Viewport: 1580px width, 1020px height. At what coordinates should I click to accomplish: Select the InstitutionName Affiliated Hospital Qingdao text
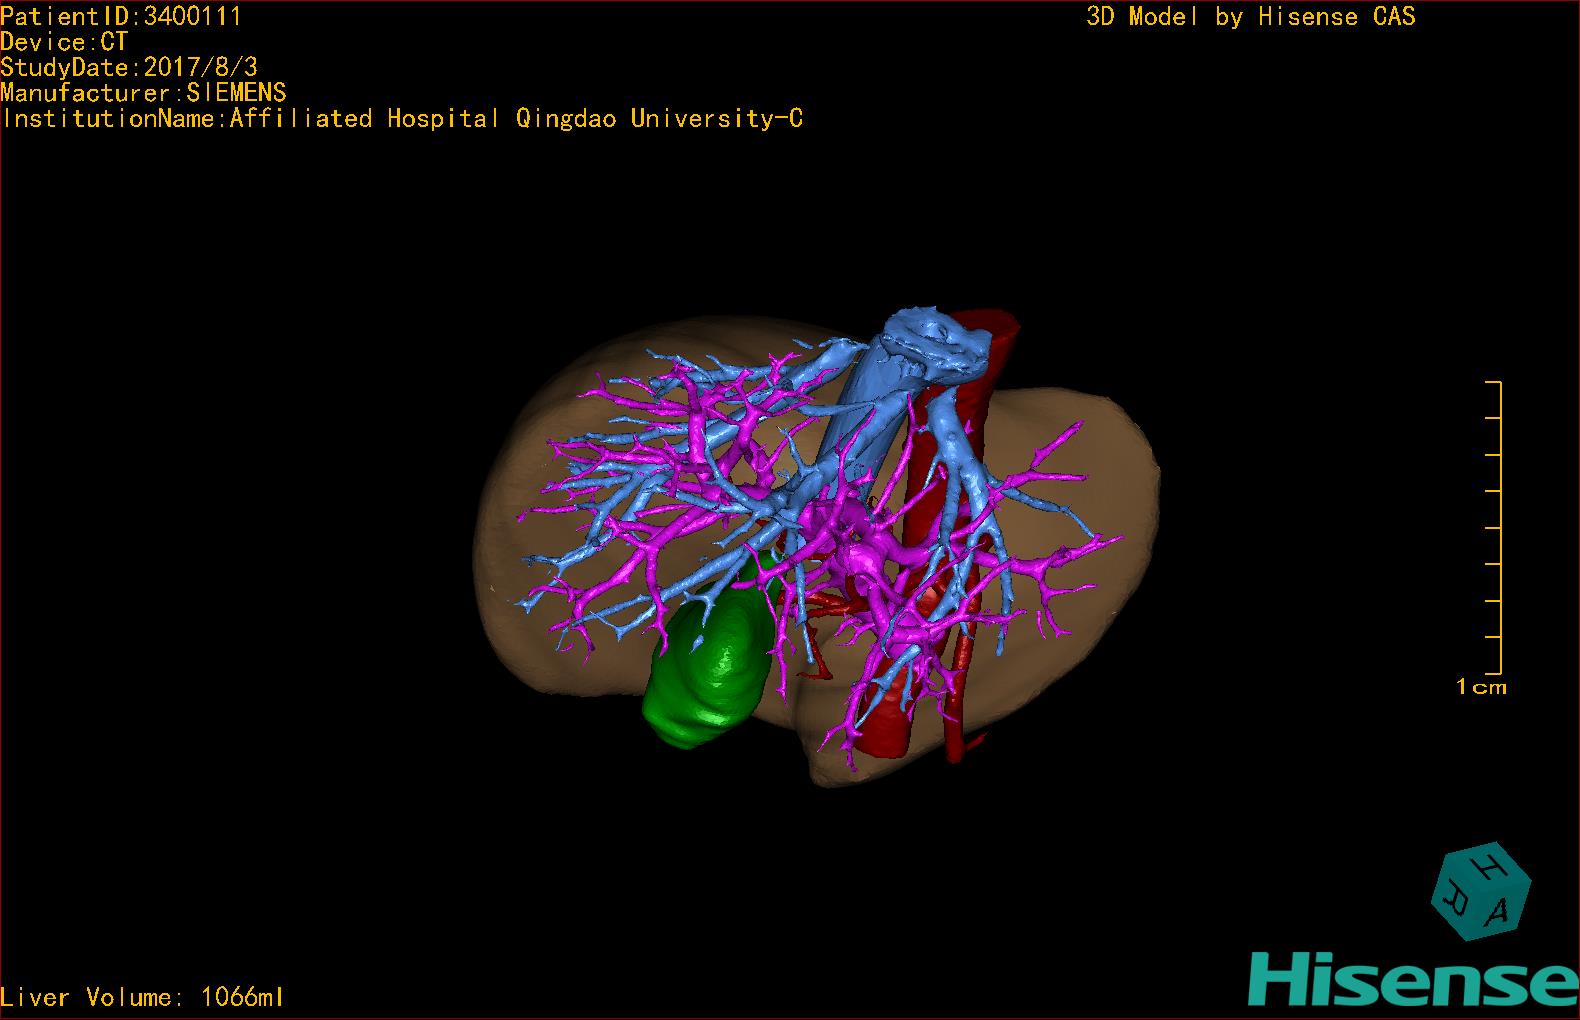pyautogui.click(x=402, y=119)
